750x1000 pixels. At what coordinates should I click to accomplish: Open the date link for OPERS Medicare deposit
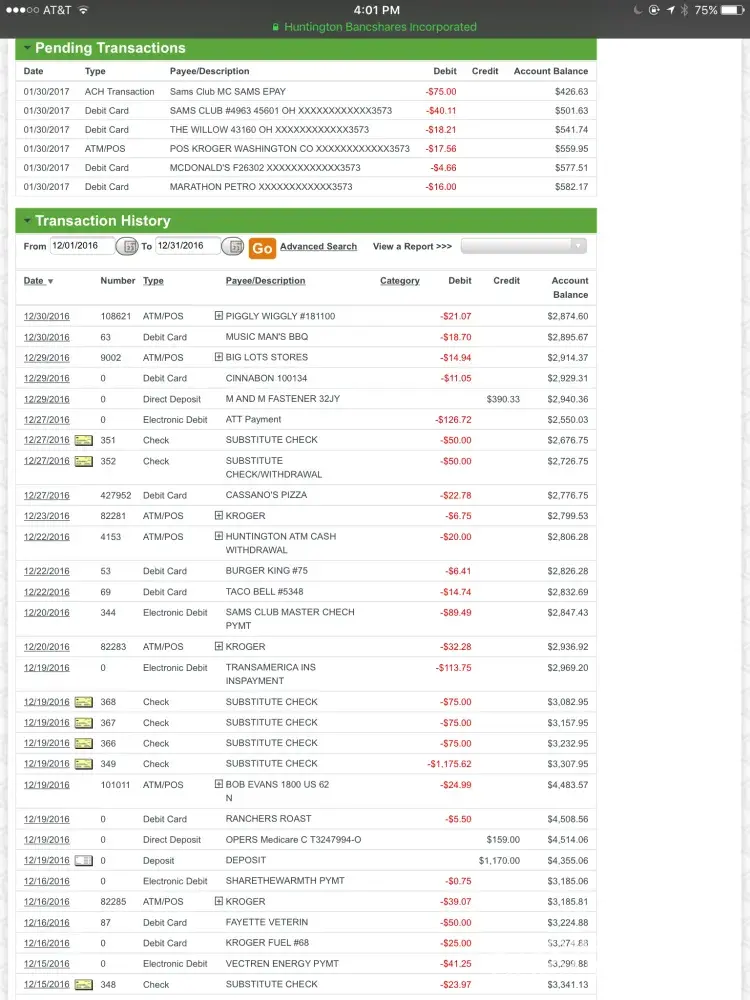click(47, 840)
